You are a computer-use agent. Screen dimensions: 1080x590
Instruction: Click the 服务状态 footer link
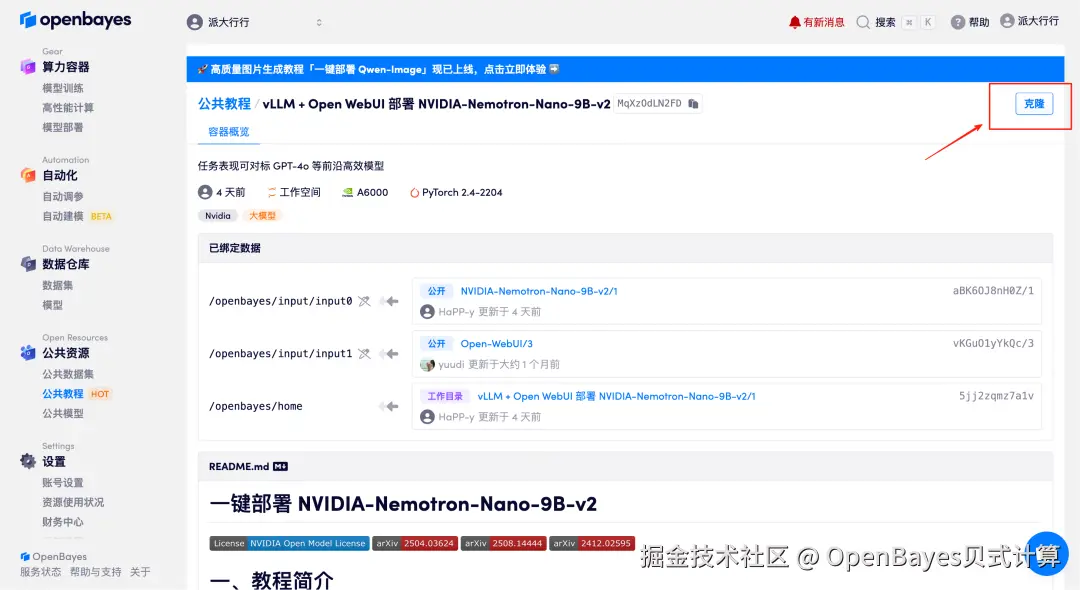[40, 572]
